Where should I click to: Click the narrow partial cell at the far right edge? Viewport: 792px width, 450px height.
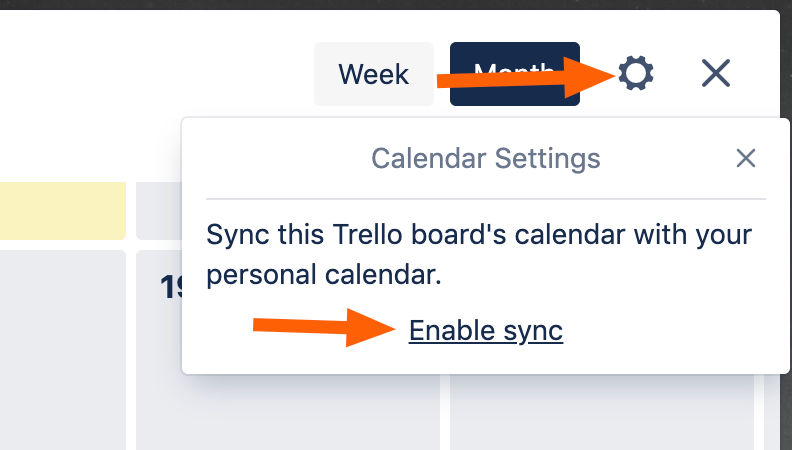point(772,412)
